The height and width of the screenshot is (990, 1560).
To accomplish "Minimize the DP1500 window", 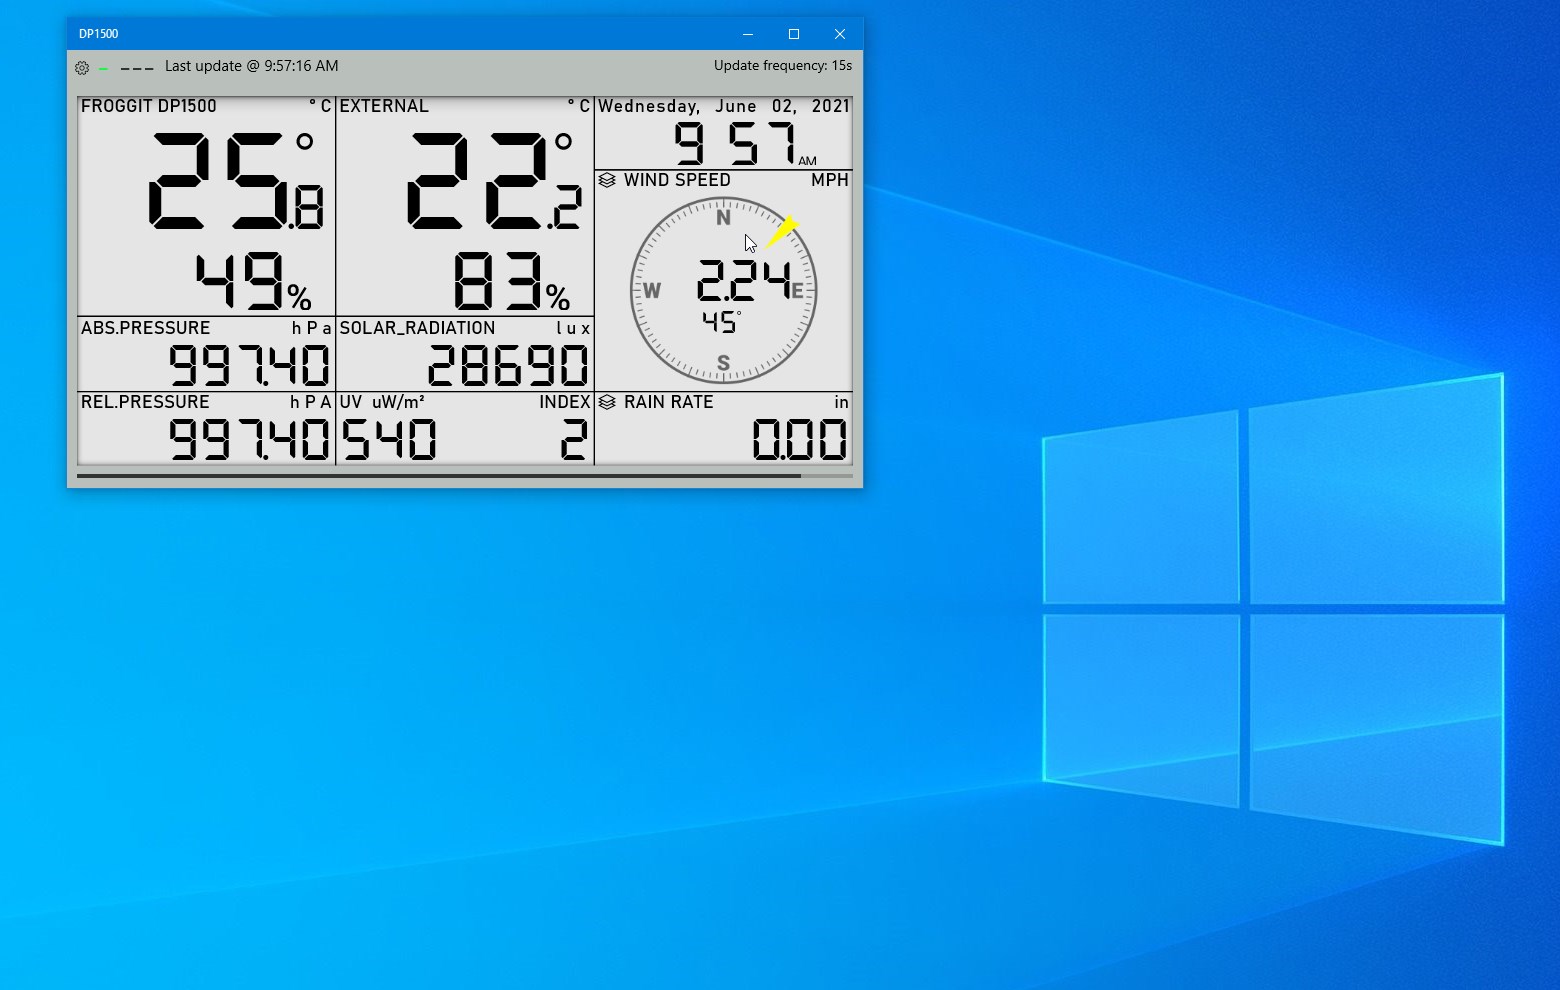I will 748,34.
